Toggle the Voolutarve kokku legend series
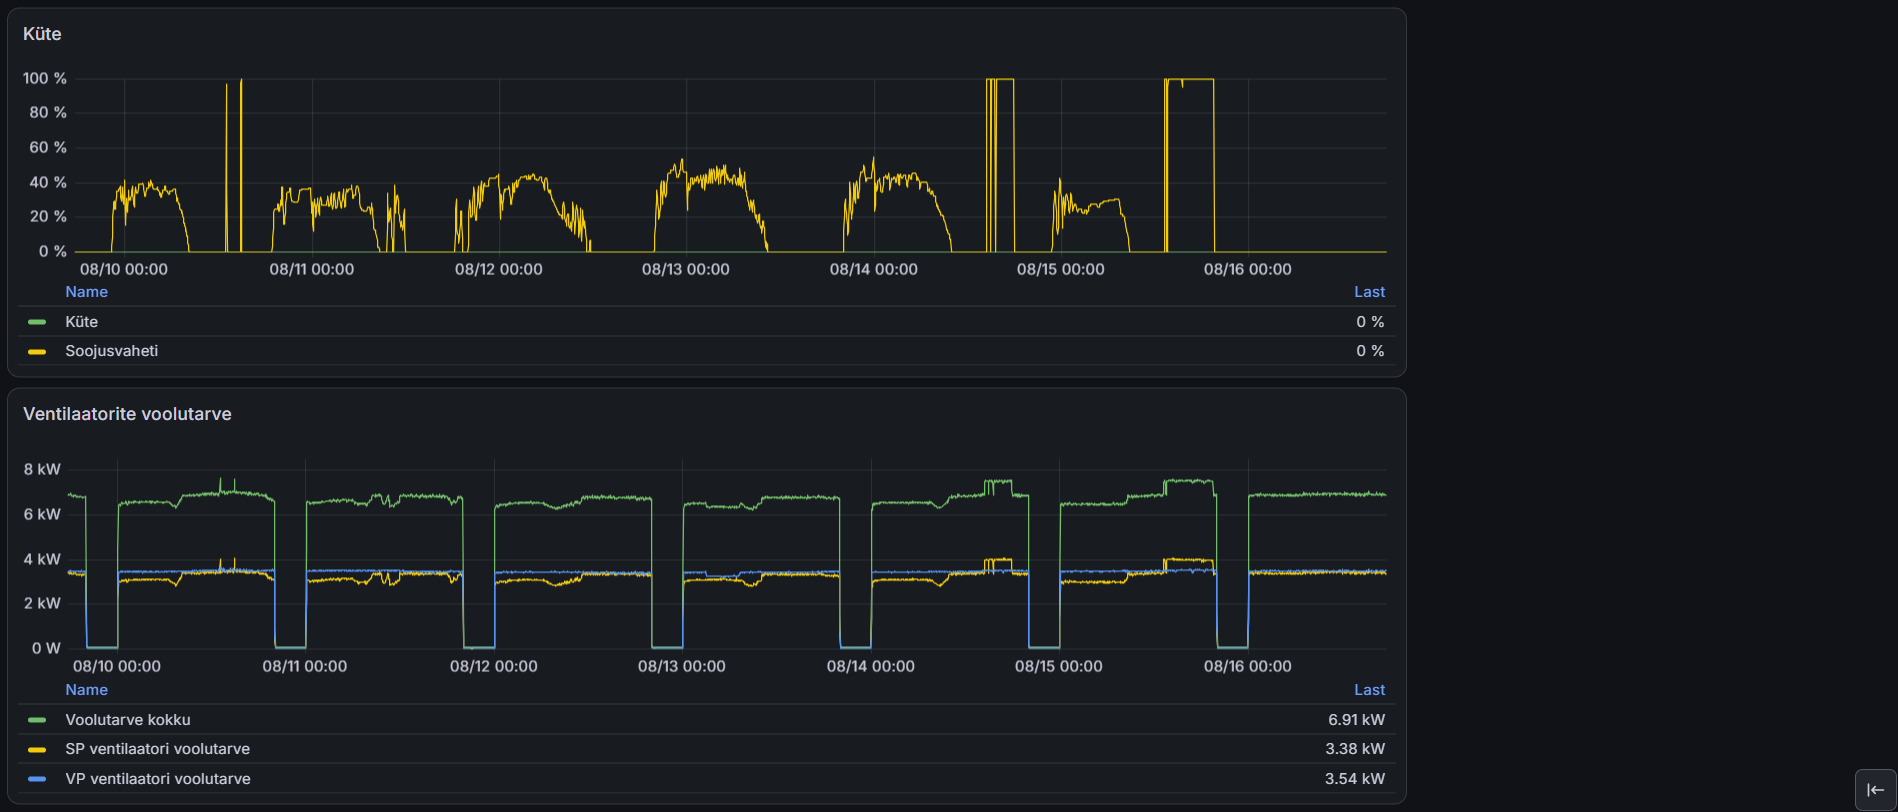This screenshot has height=812, width=1898. tap(127, 720)
